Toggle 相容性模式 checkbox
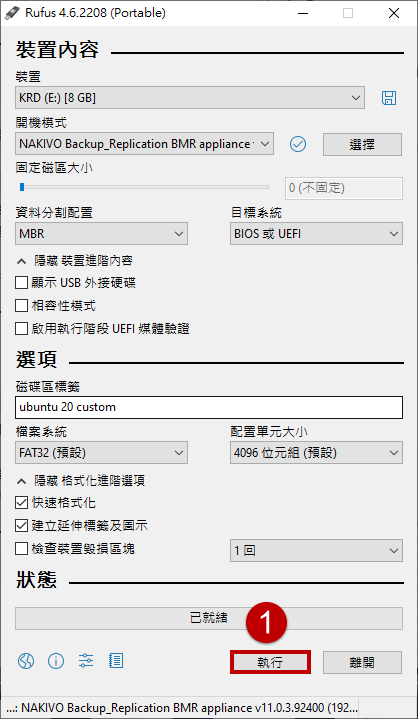The width and height of the screenshot is (418, 719). [22, 306]
